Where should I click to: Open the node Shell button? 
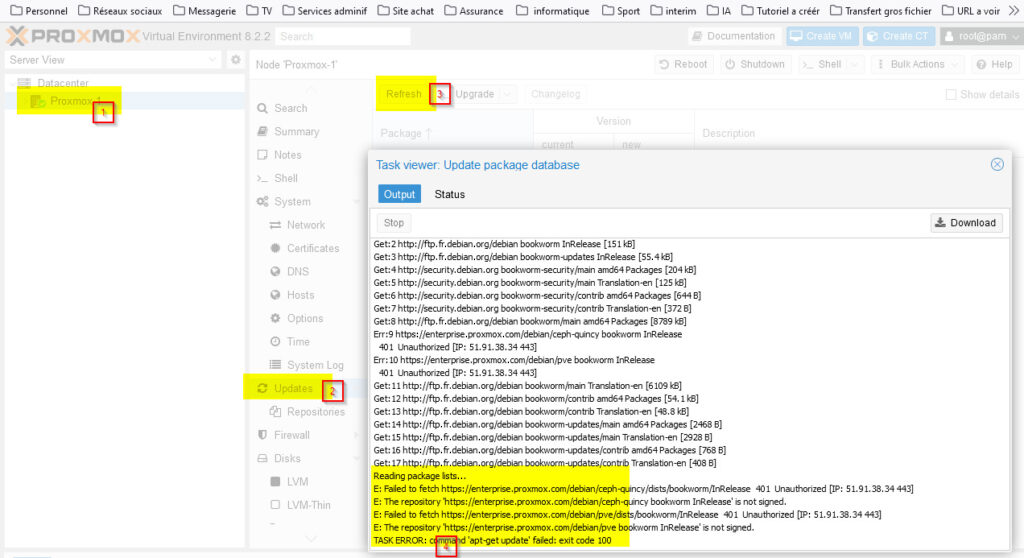coord(822,64)
